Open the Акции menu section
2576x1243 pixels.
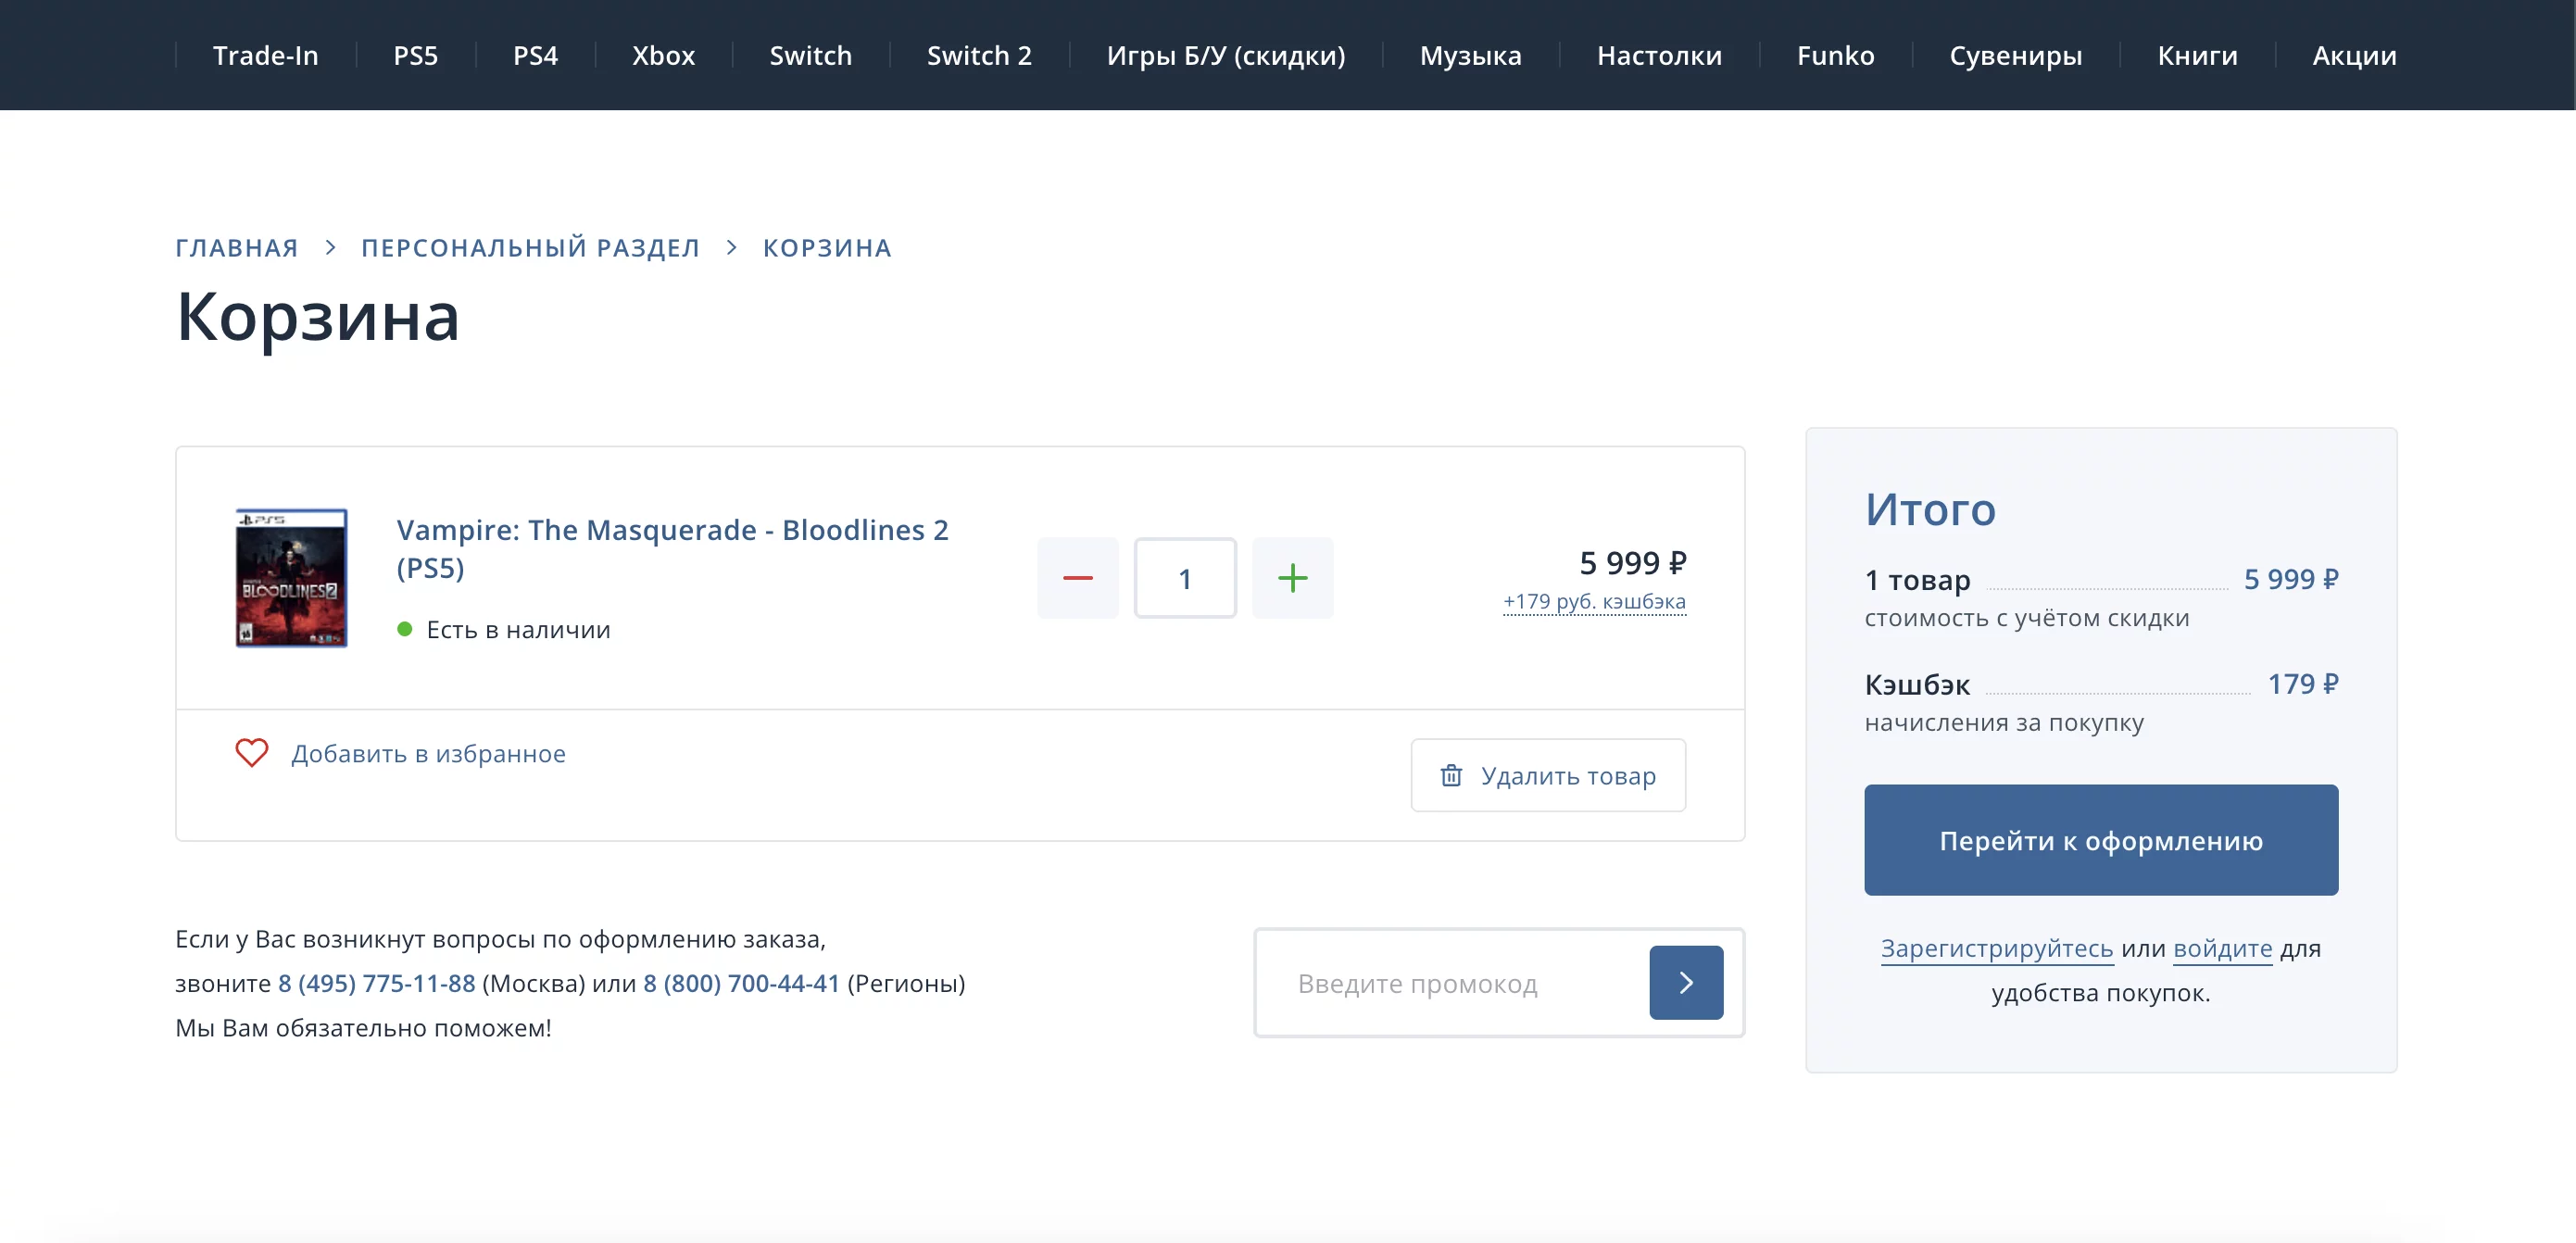tap(2353, 55)
